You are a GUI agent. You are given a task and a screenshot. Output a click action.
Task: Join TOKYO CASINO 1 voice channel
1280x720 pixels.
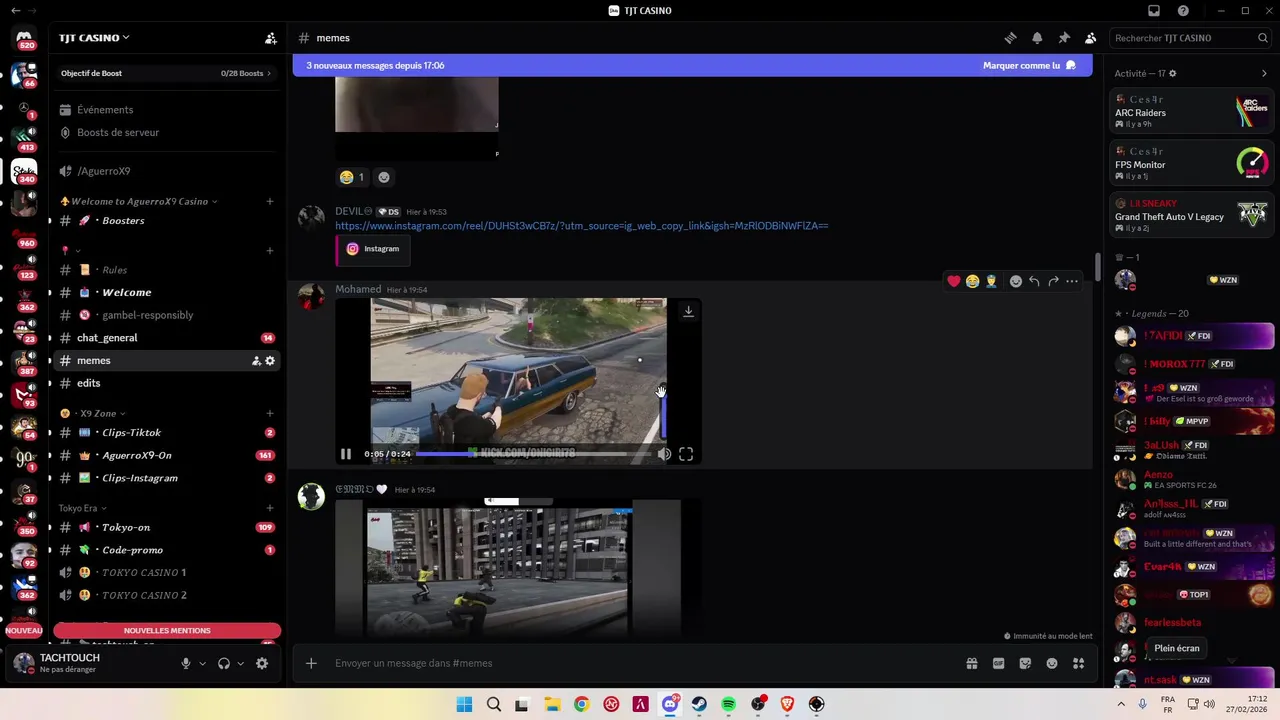tap(167, 572)
